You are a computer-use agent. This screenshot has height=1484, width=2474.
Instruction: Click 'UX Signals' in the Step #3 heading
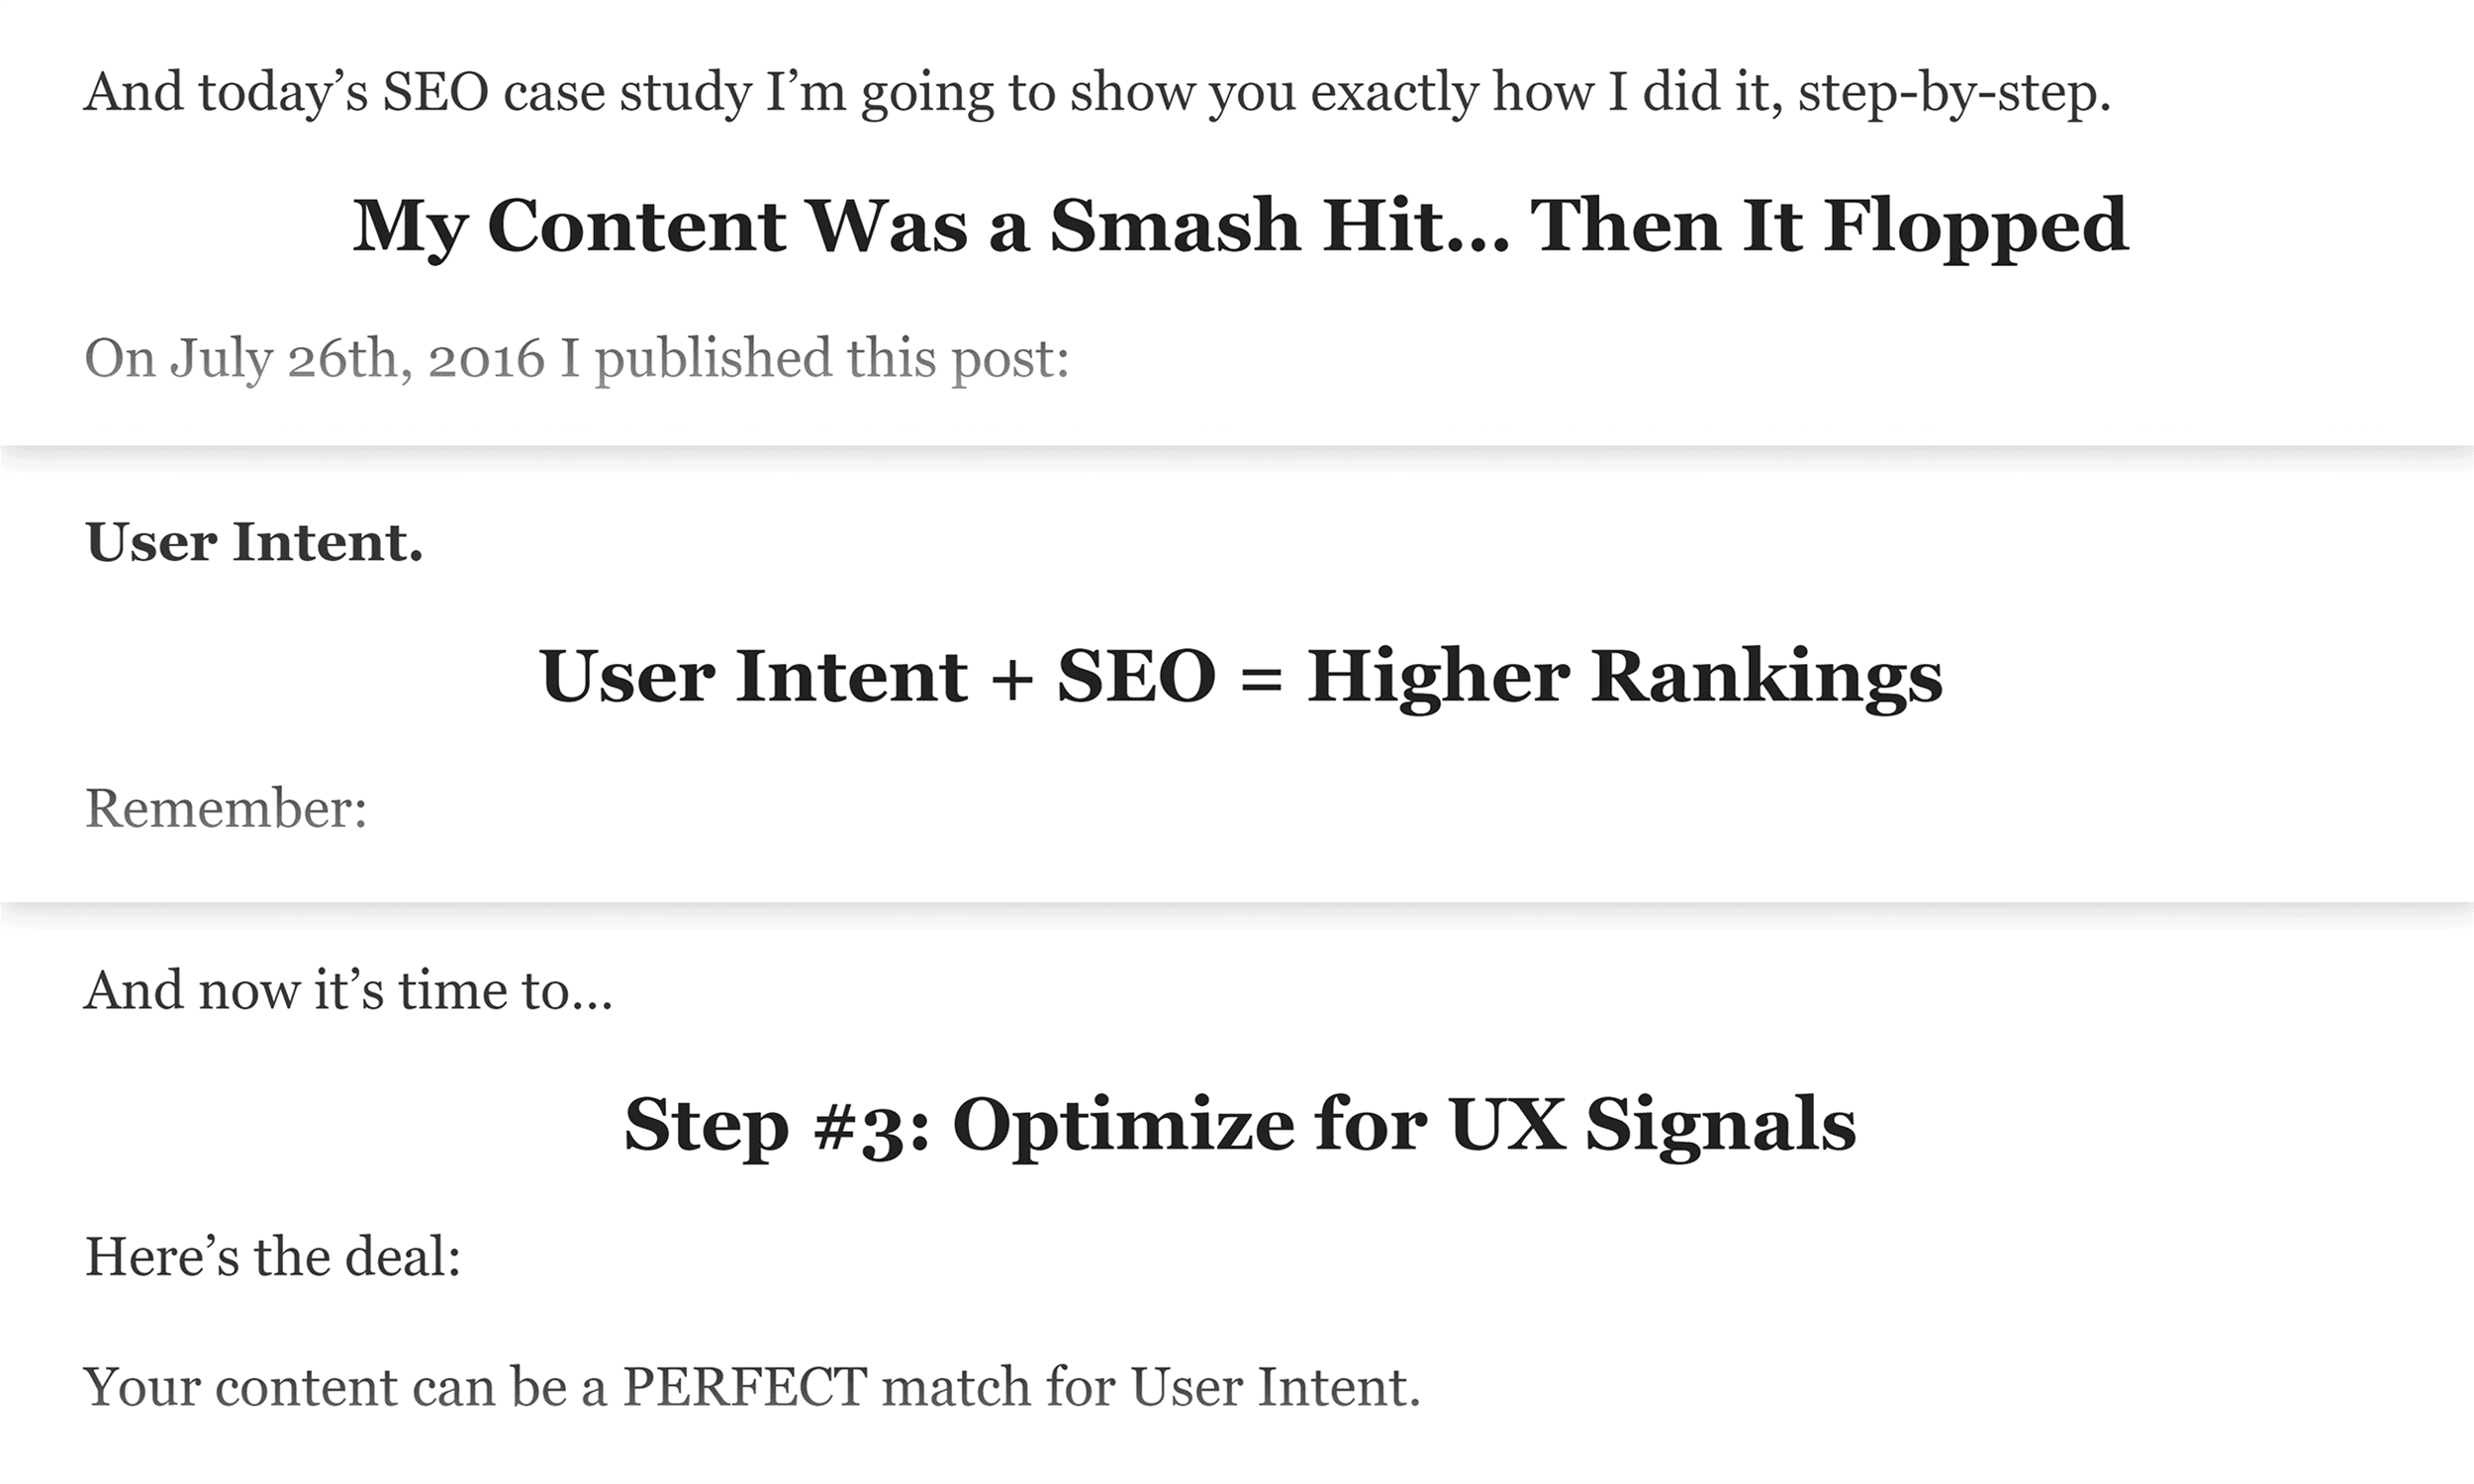pyautogui.click(x=1652, y=1126)
